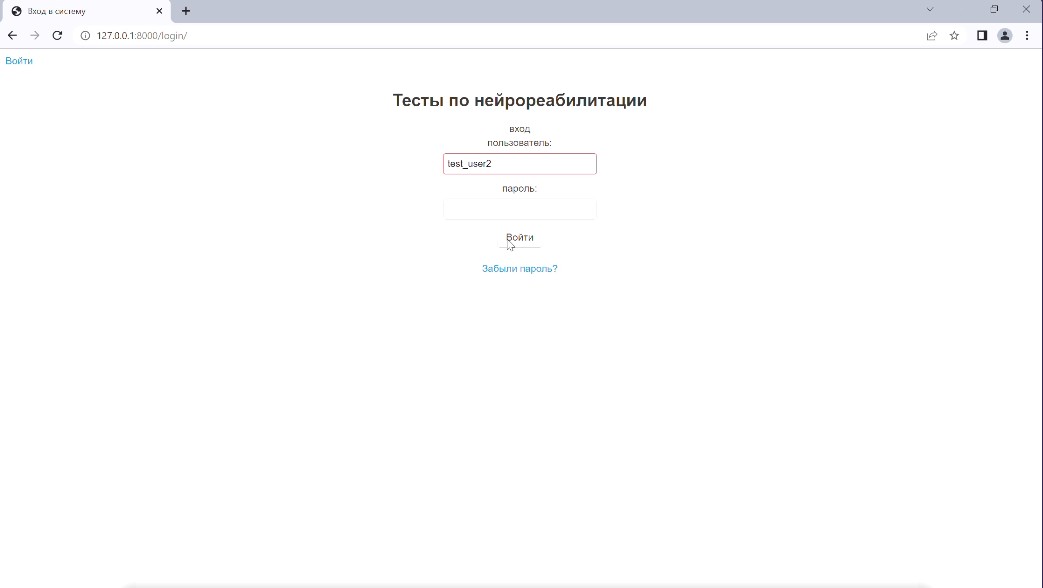Open the Chrome three-dot menu
The image size is (1043, 588).
pos(1027,35)
